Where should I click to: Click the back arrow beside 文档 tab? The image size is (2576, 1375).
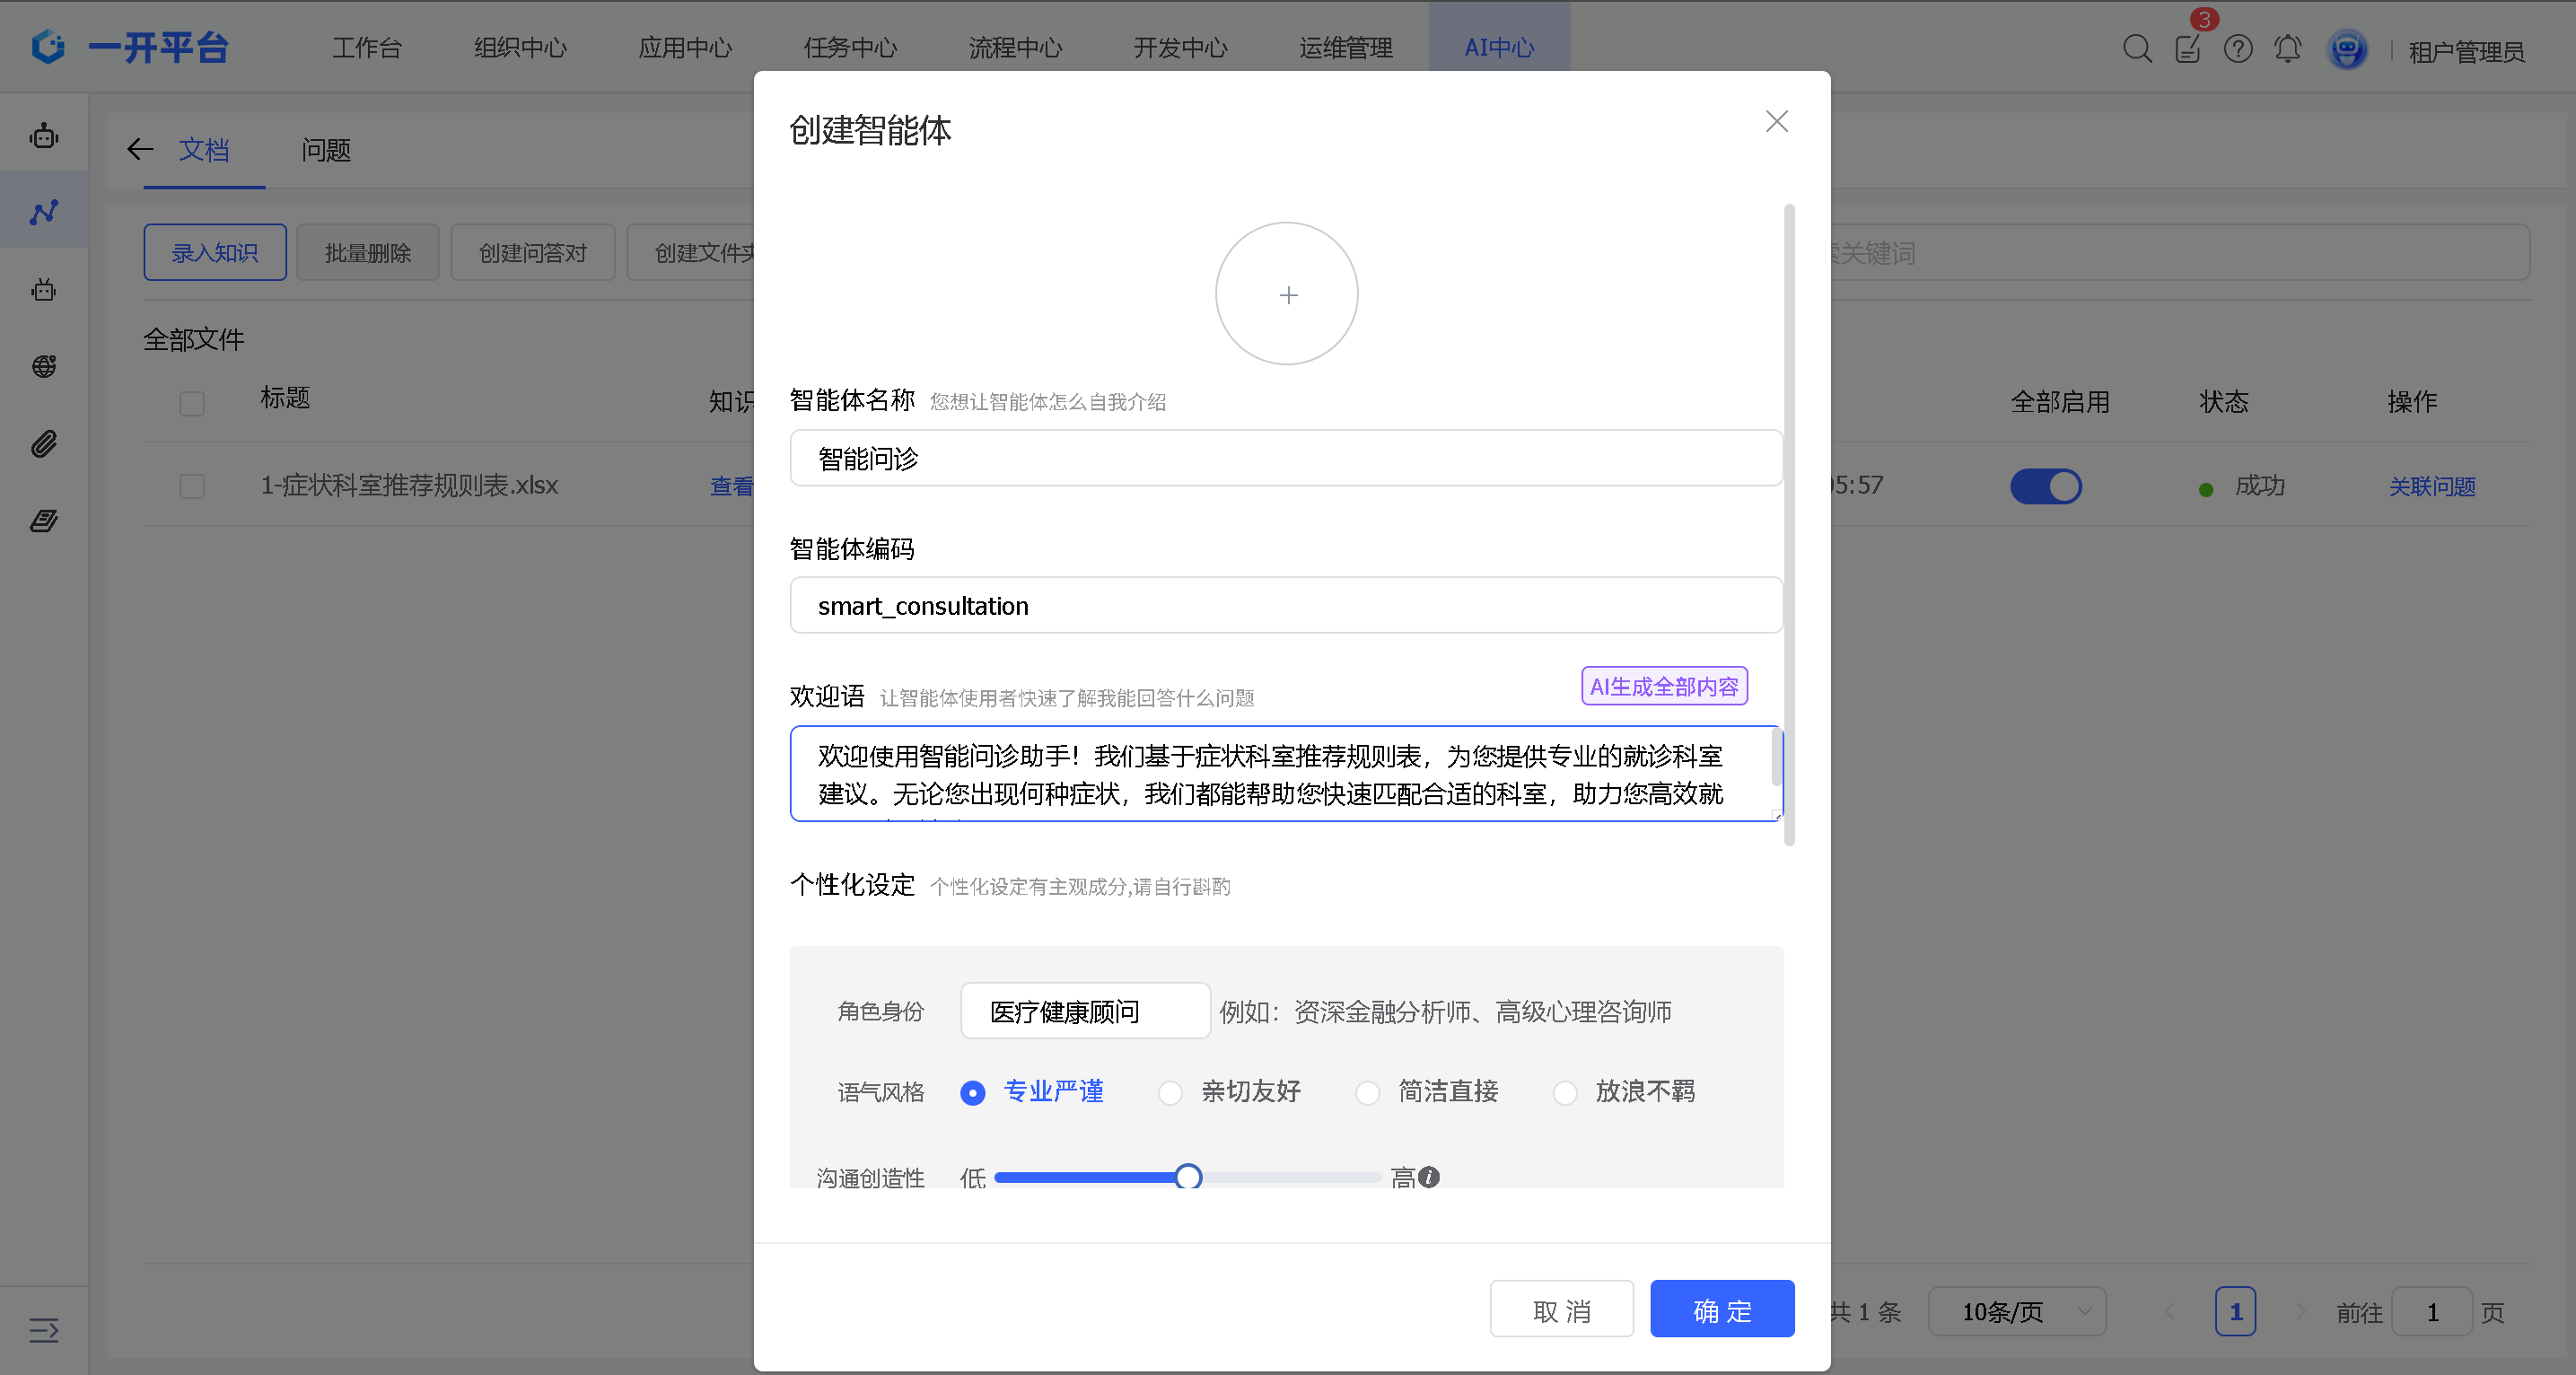(x=140, y=150)
